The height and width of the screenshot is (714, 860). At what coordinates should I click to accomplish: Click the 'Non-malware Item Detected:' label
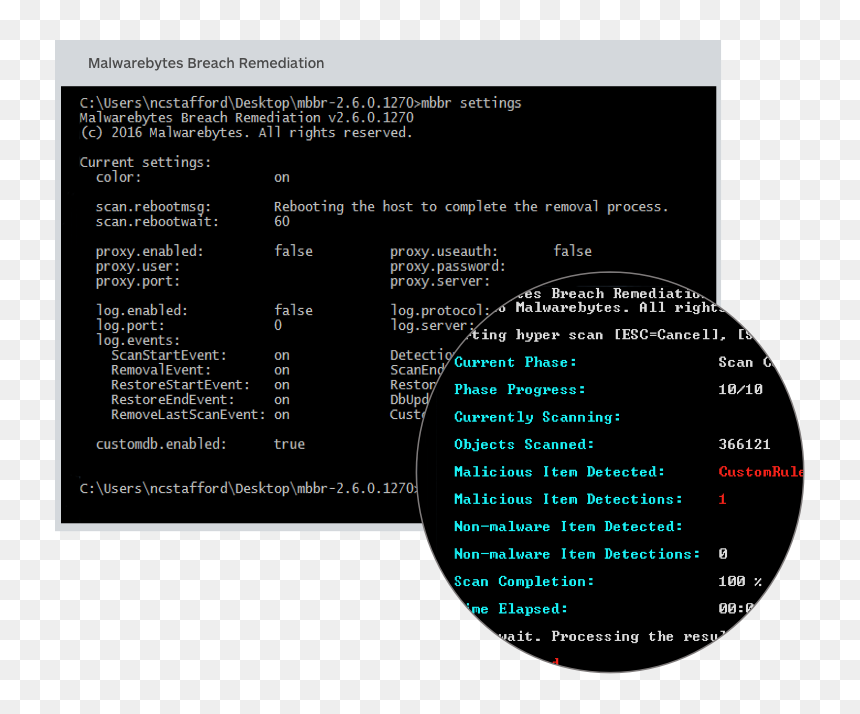coord(568,527)
